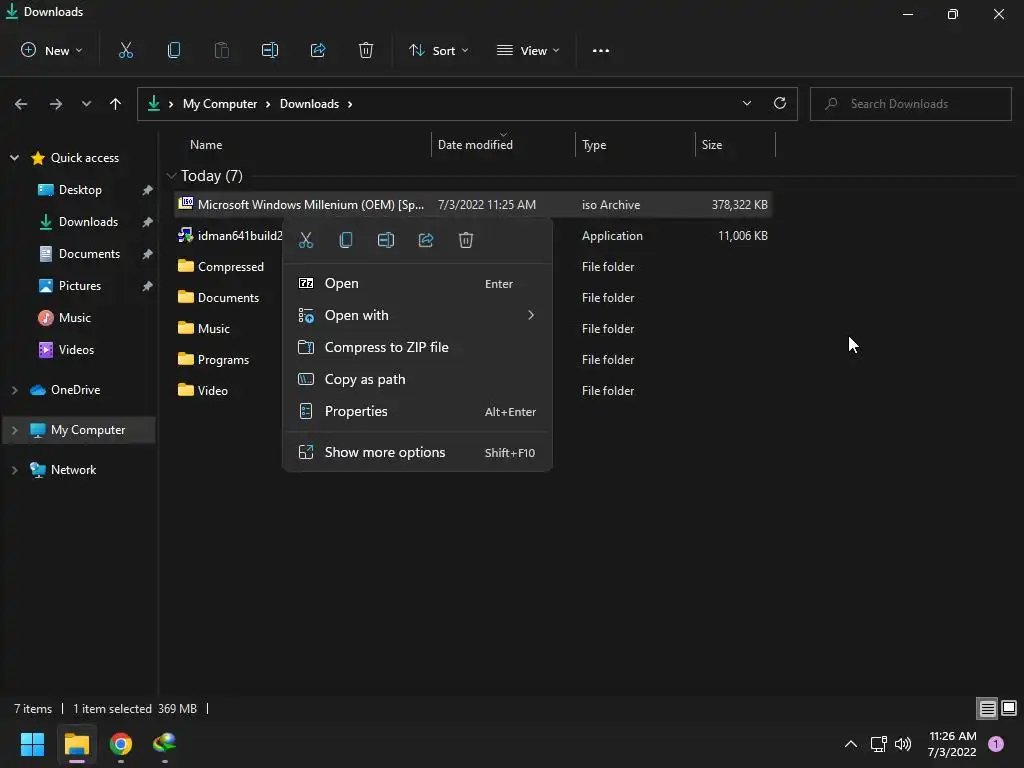The image size is (1024, 768).
Task: Click the Share icon in the top toolbar
Action: [x=318, y=50]
